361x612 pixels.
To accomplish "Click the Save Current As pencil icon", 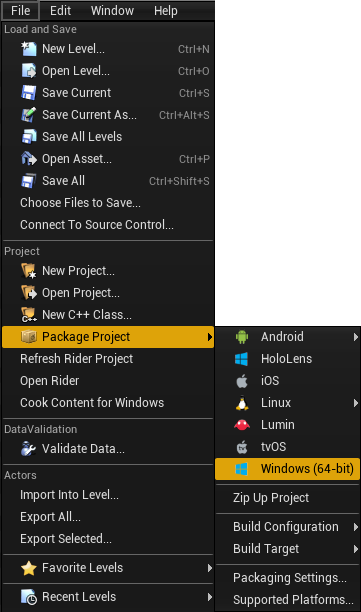I will coord(28,115).
